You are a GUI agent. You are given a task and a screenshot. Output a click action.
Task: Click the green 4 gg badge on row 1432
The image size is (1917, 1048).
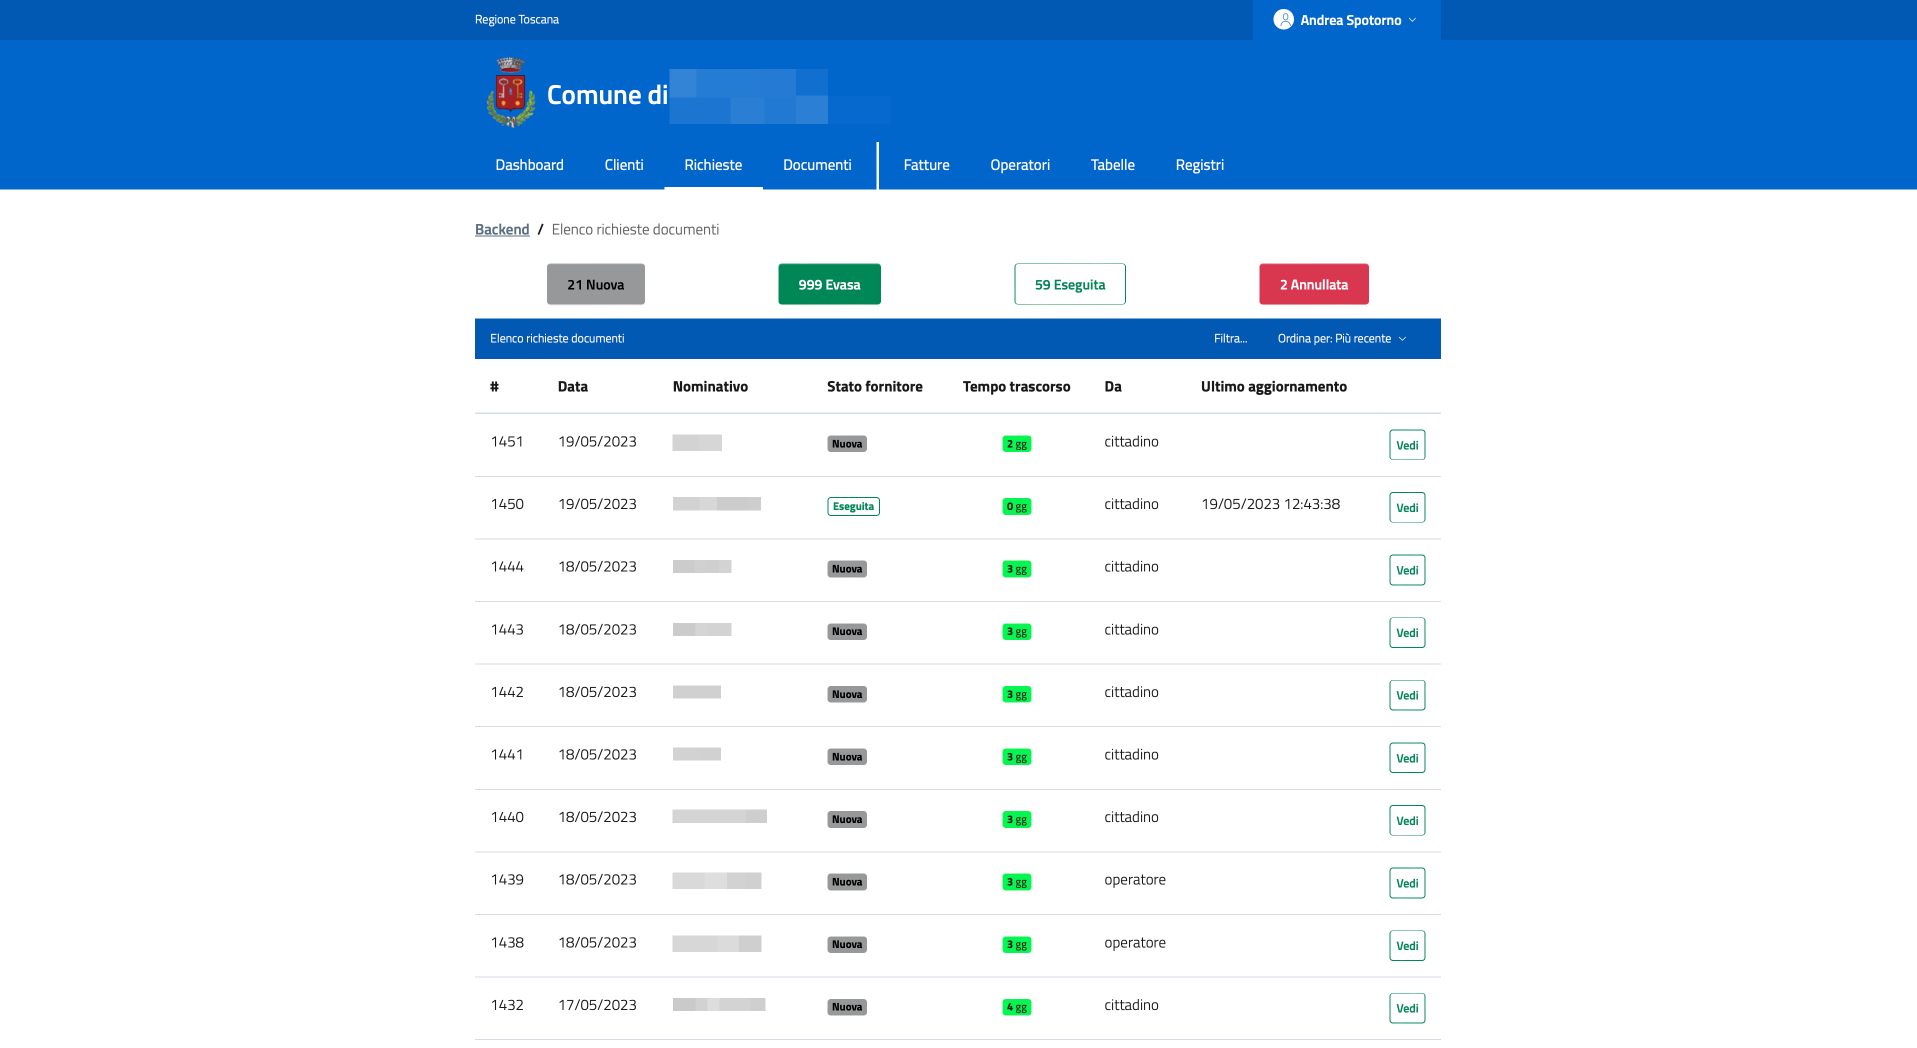point(1017,1007)
